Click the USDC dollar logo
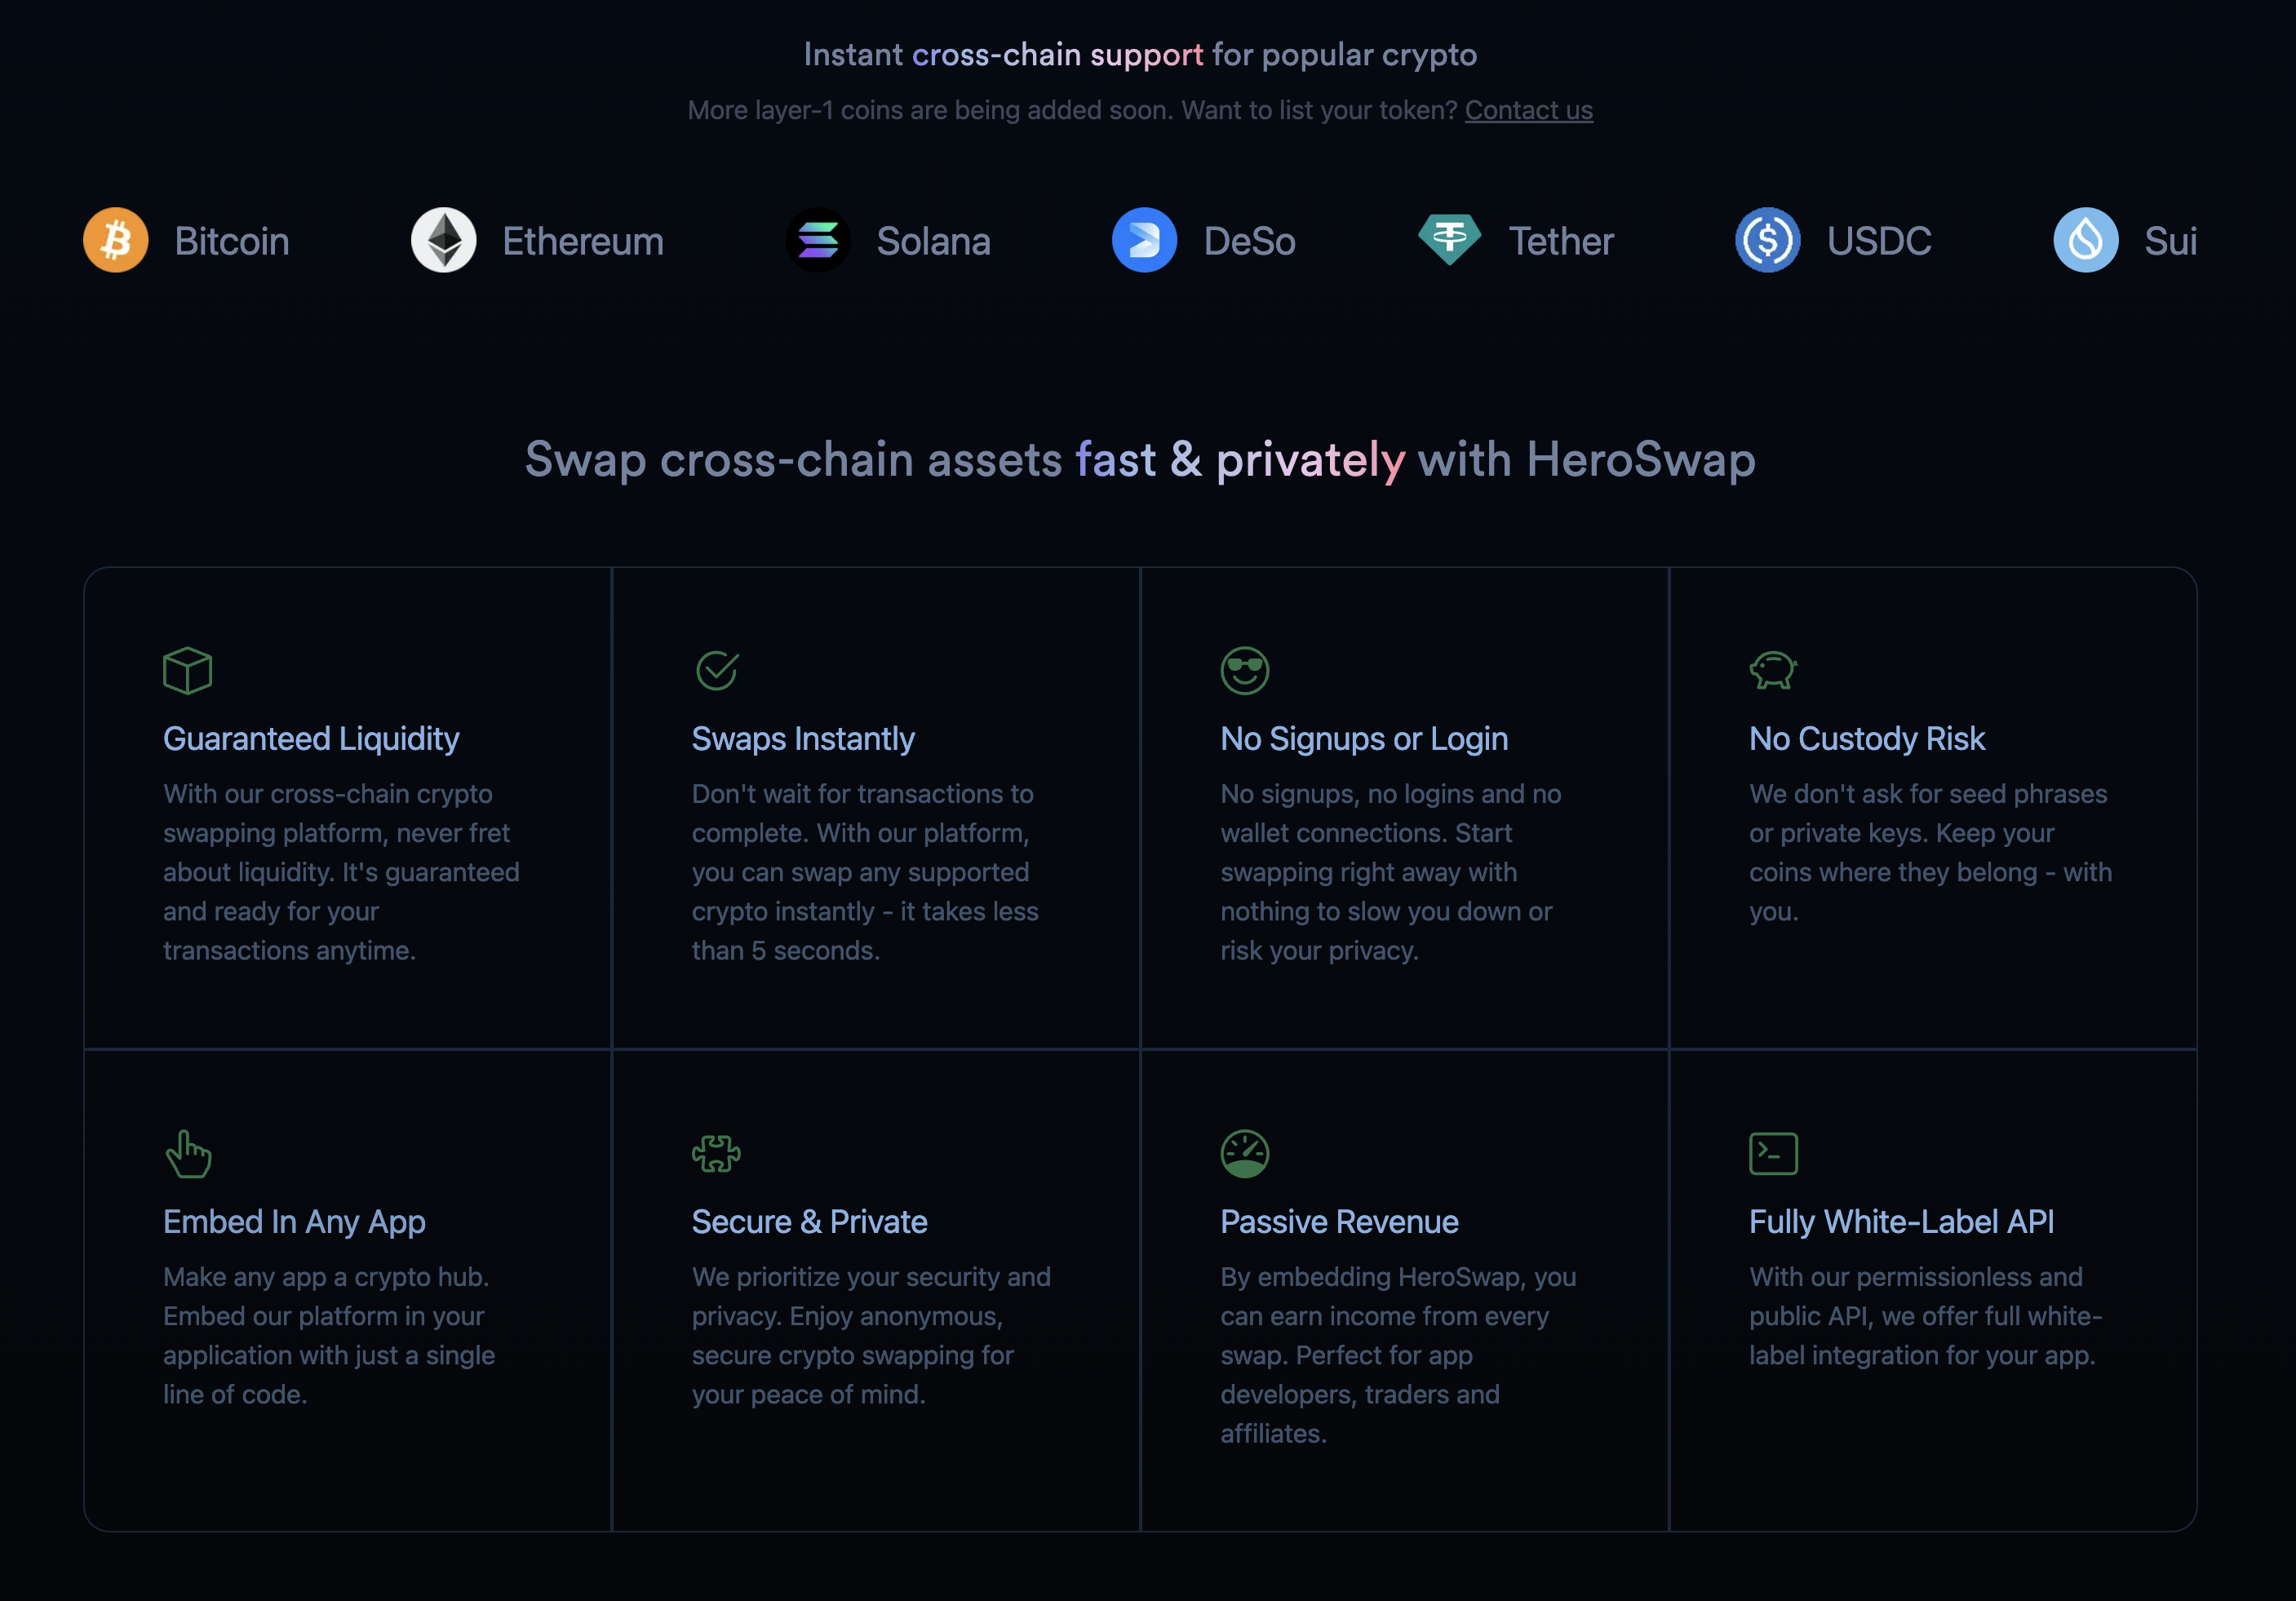The width and height of the screenshot is (2296, 1601). tap(1768, 240)
